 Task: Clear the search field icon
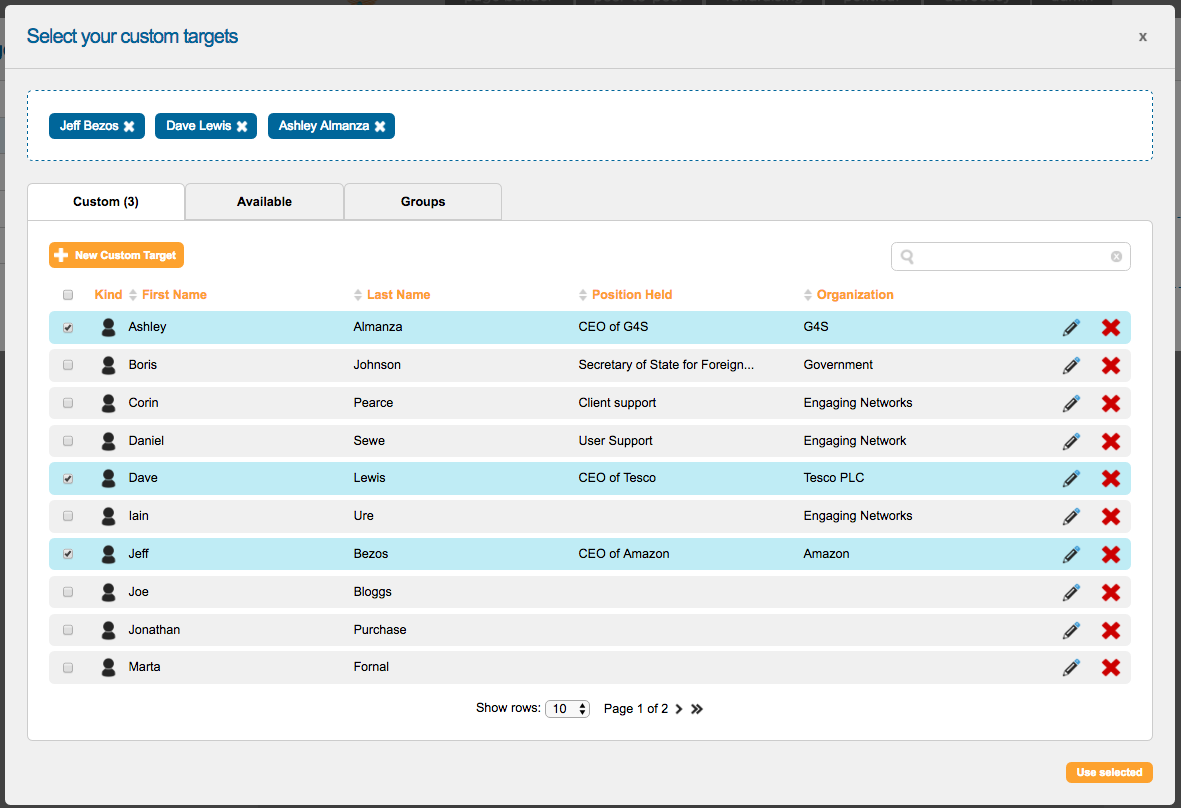click(x=1116, y=257)
